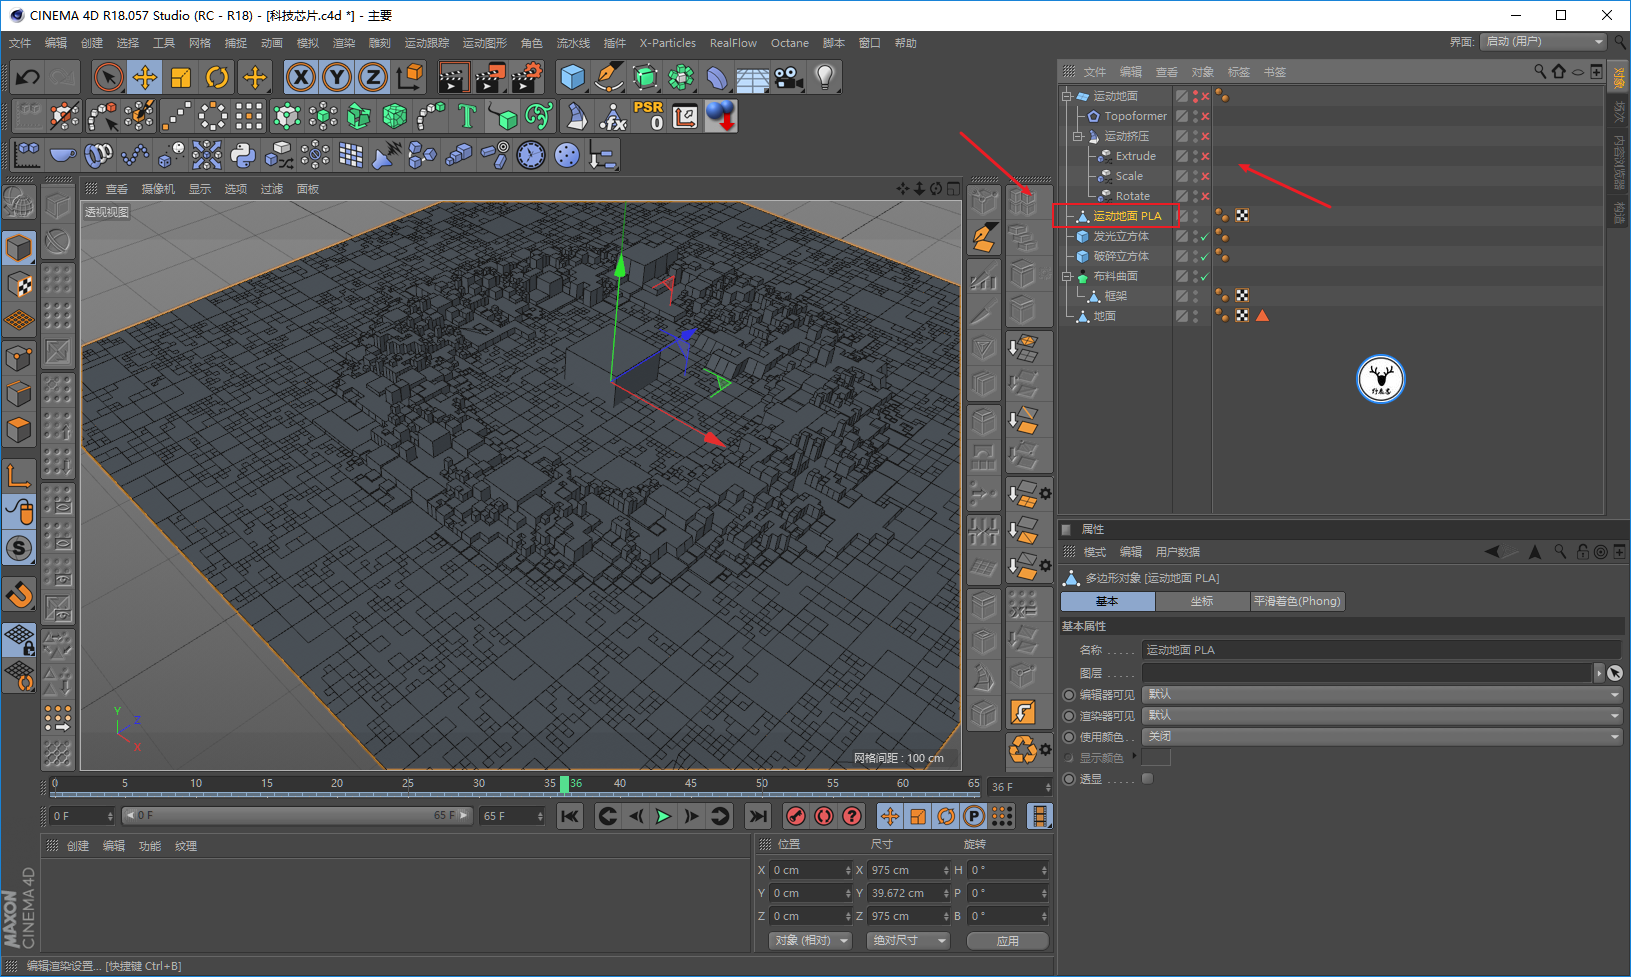Switch the coordinate system icon beside Z
The image size is (1631, 977).
(409, 77)
